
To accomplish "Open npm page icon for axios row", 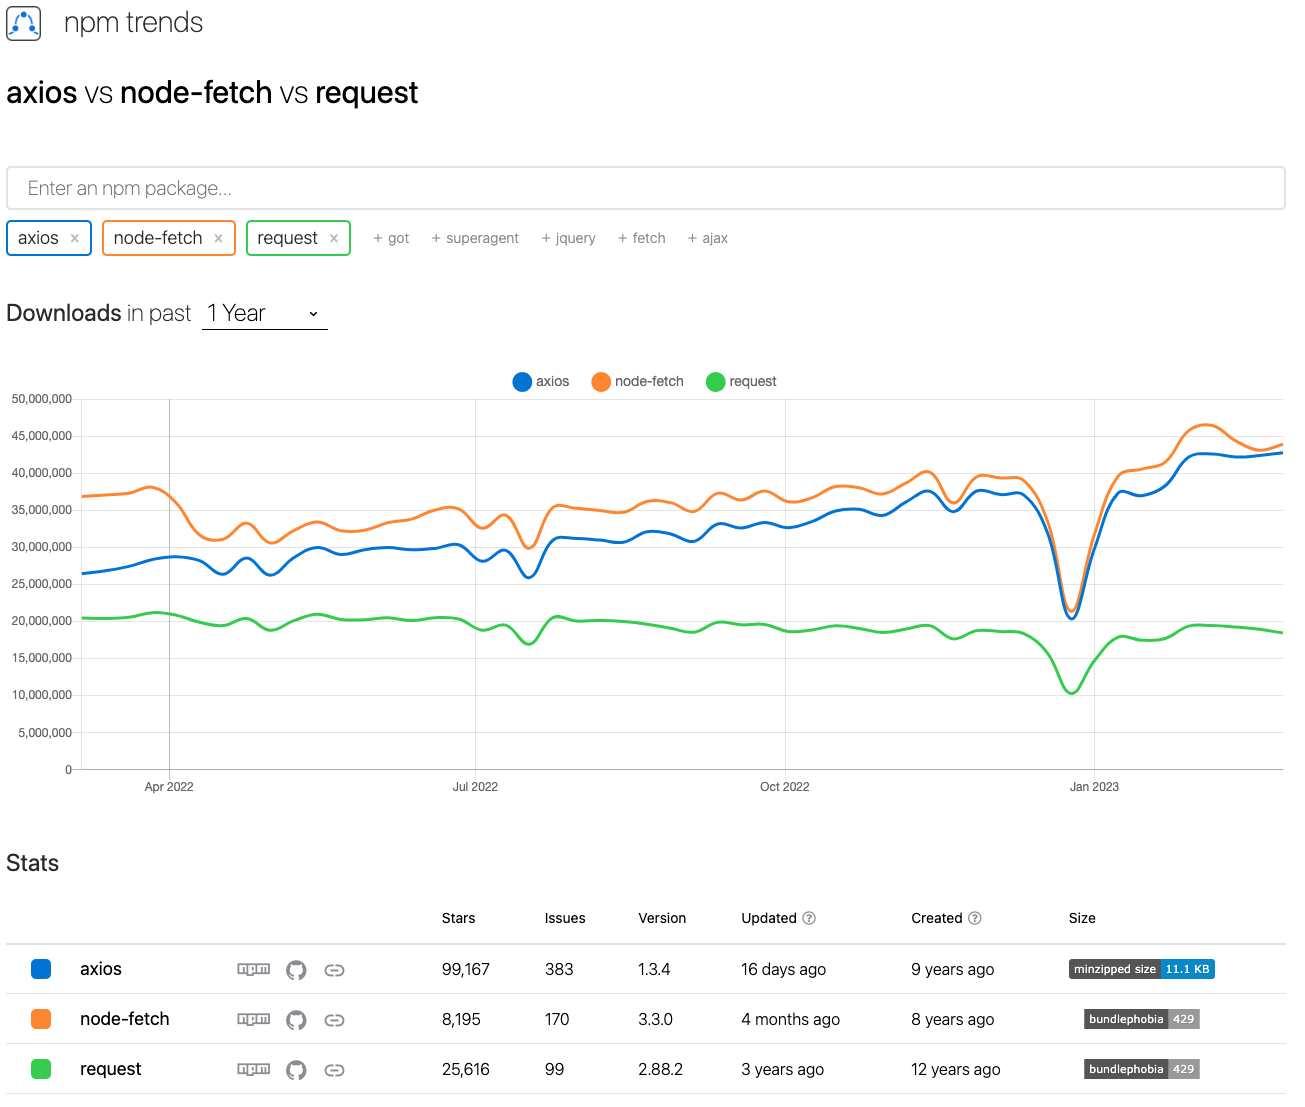I will pos(253,969).
